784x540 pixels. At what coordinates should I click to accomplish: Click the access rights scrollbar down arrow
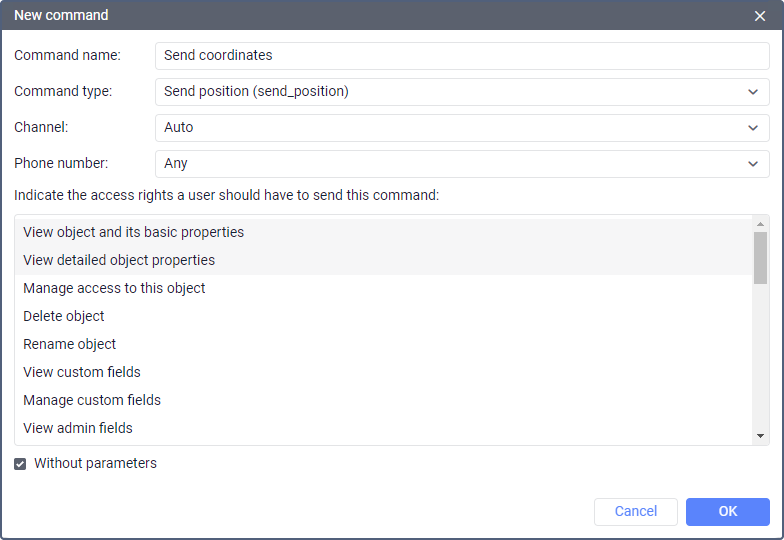[761, 436]
